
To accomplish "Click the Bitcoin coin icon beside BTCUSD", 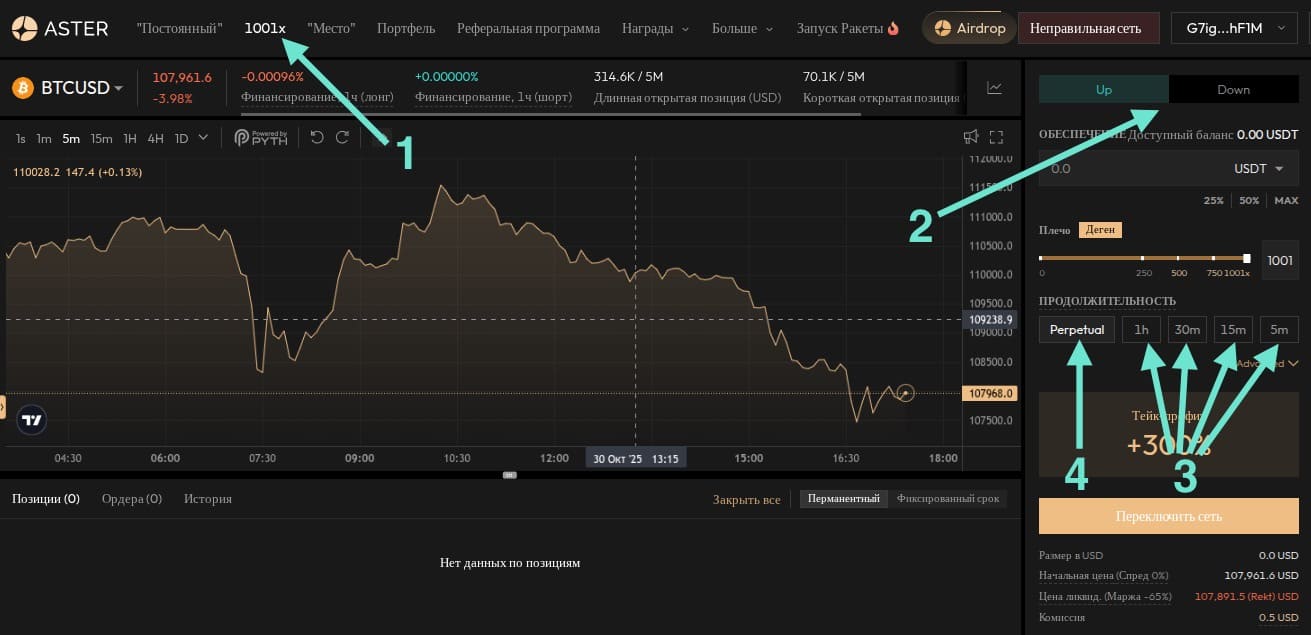I will (23, 88).
